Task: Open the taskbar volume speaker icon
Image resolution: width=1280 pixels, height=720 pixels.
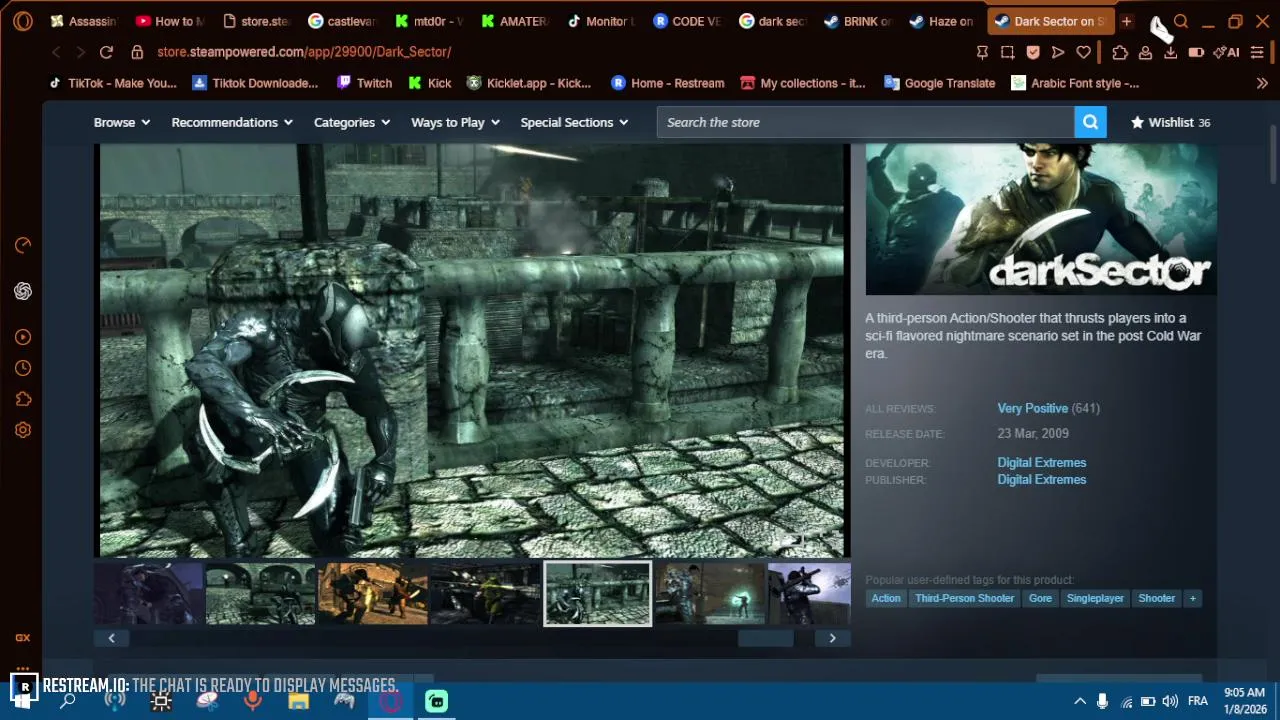Action: coord(1170,701)
